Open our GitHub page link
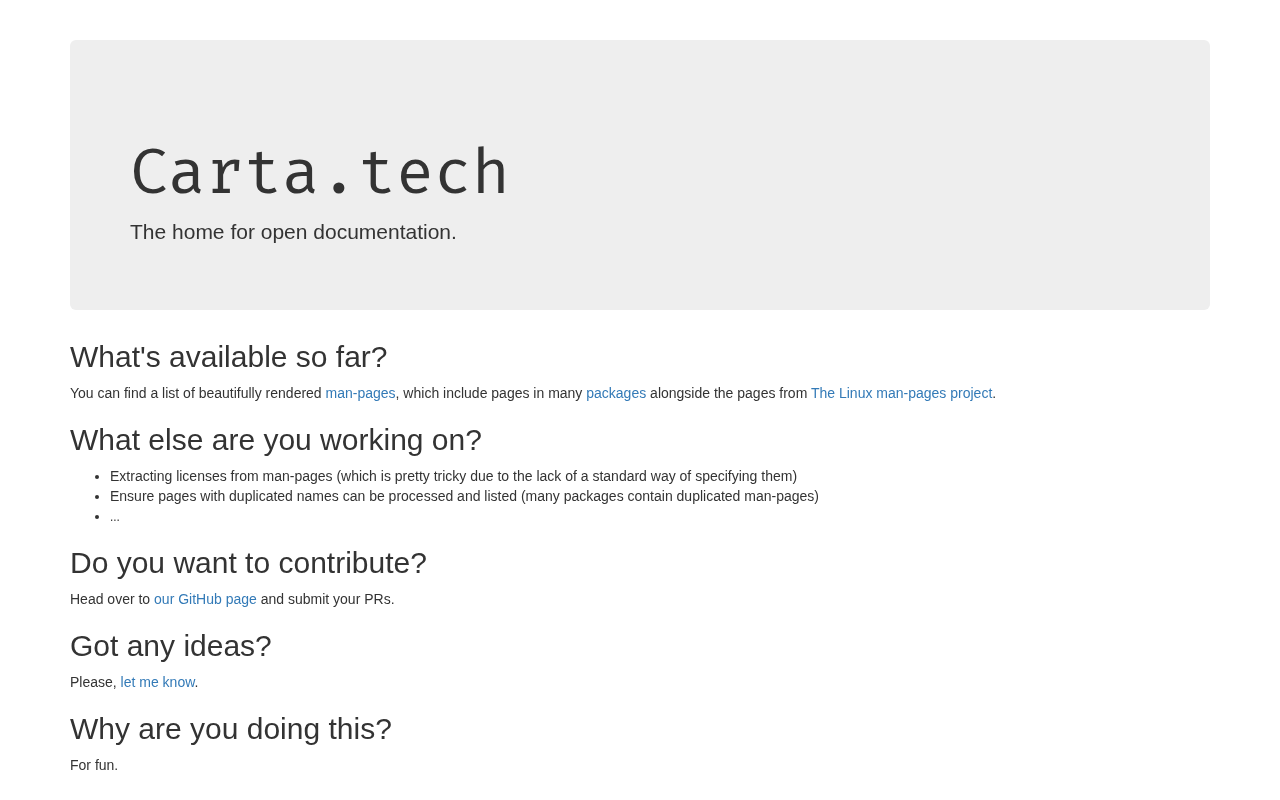Image resolution: width=1280 pixels, height=800 pixels. [x=205, y=599]
